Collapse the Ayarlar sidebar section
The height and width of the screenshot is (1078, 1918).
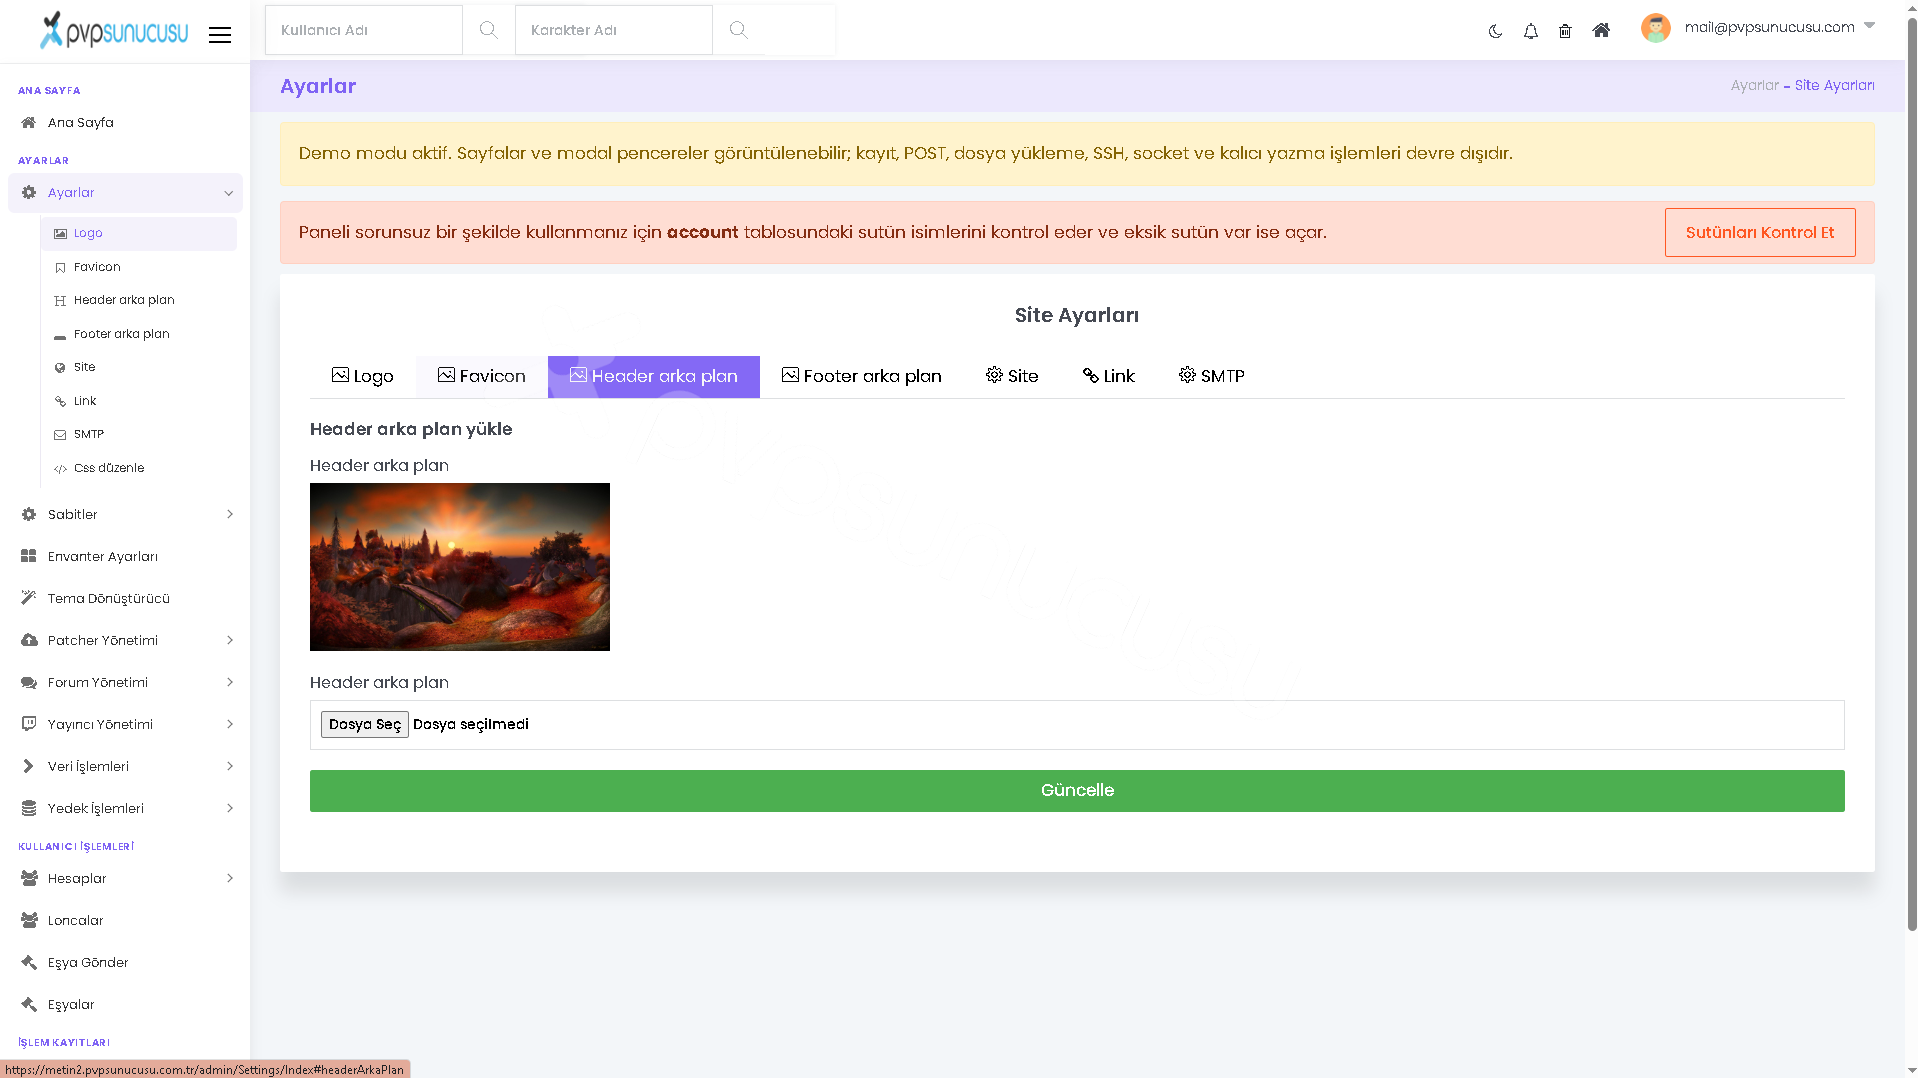point(125,193)
